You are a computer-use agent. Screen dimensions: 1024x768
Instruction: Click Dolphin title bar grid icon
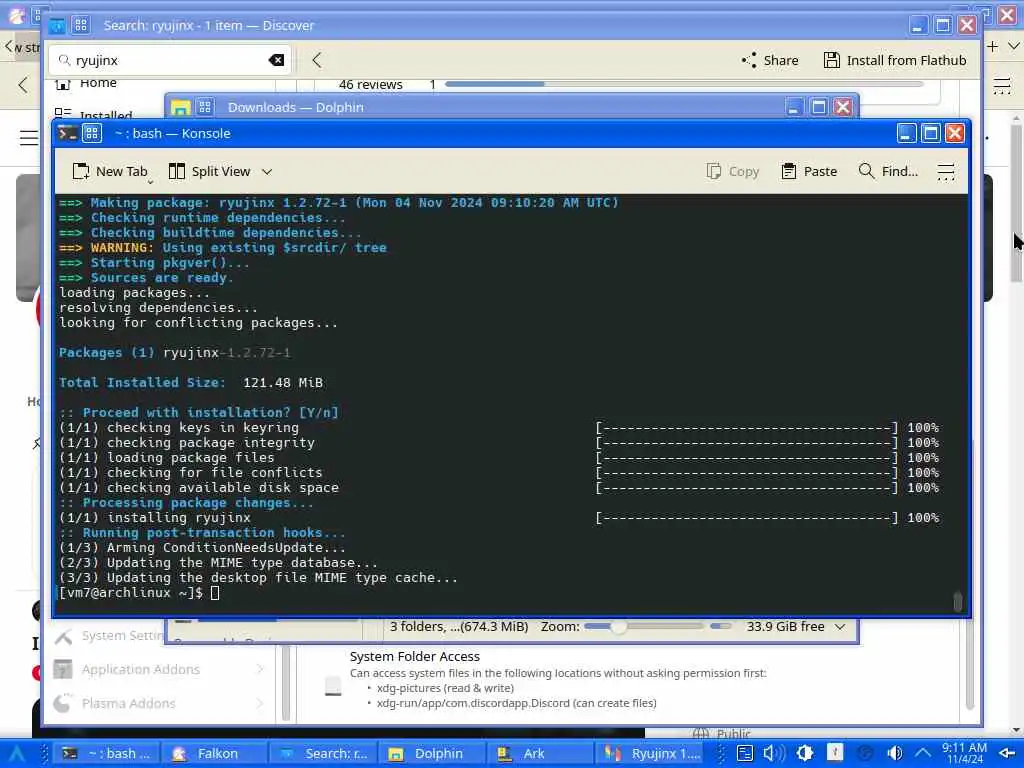click(x=205, y=107)
